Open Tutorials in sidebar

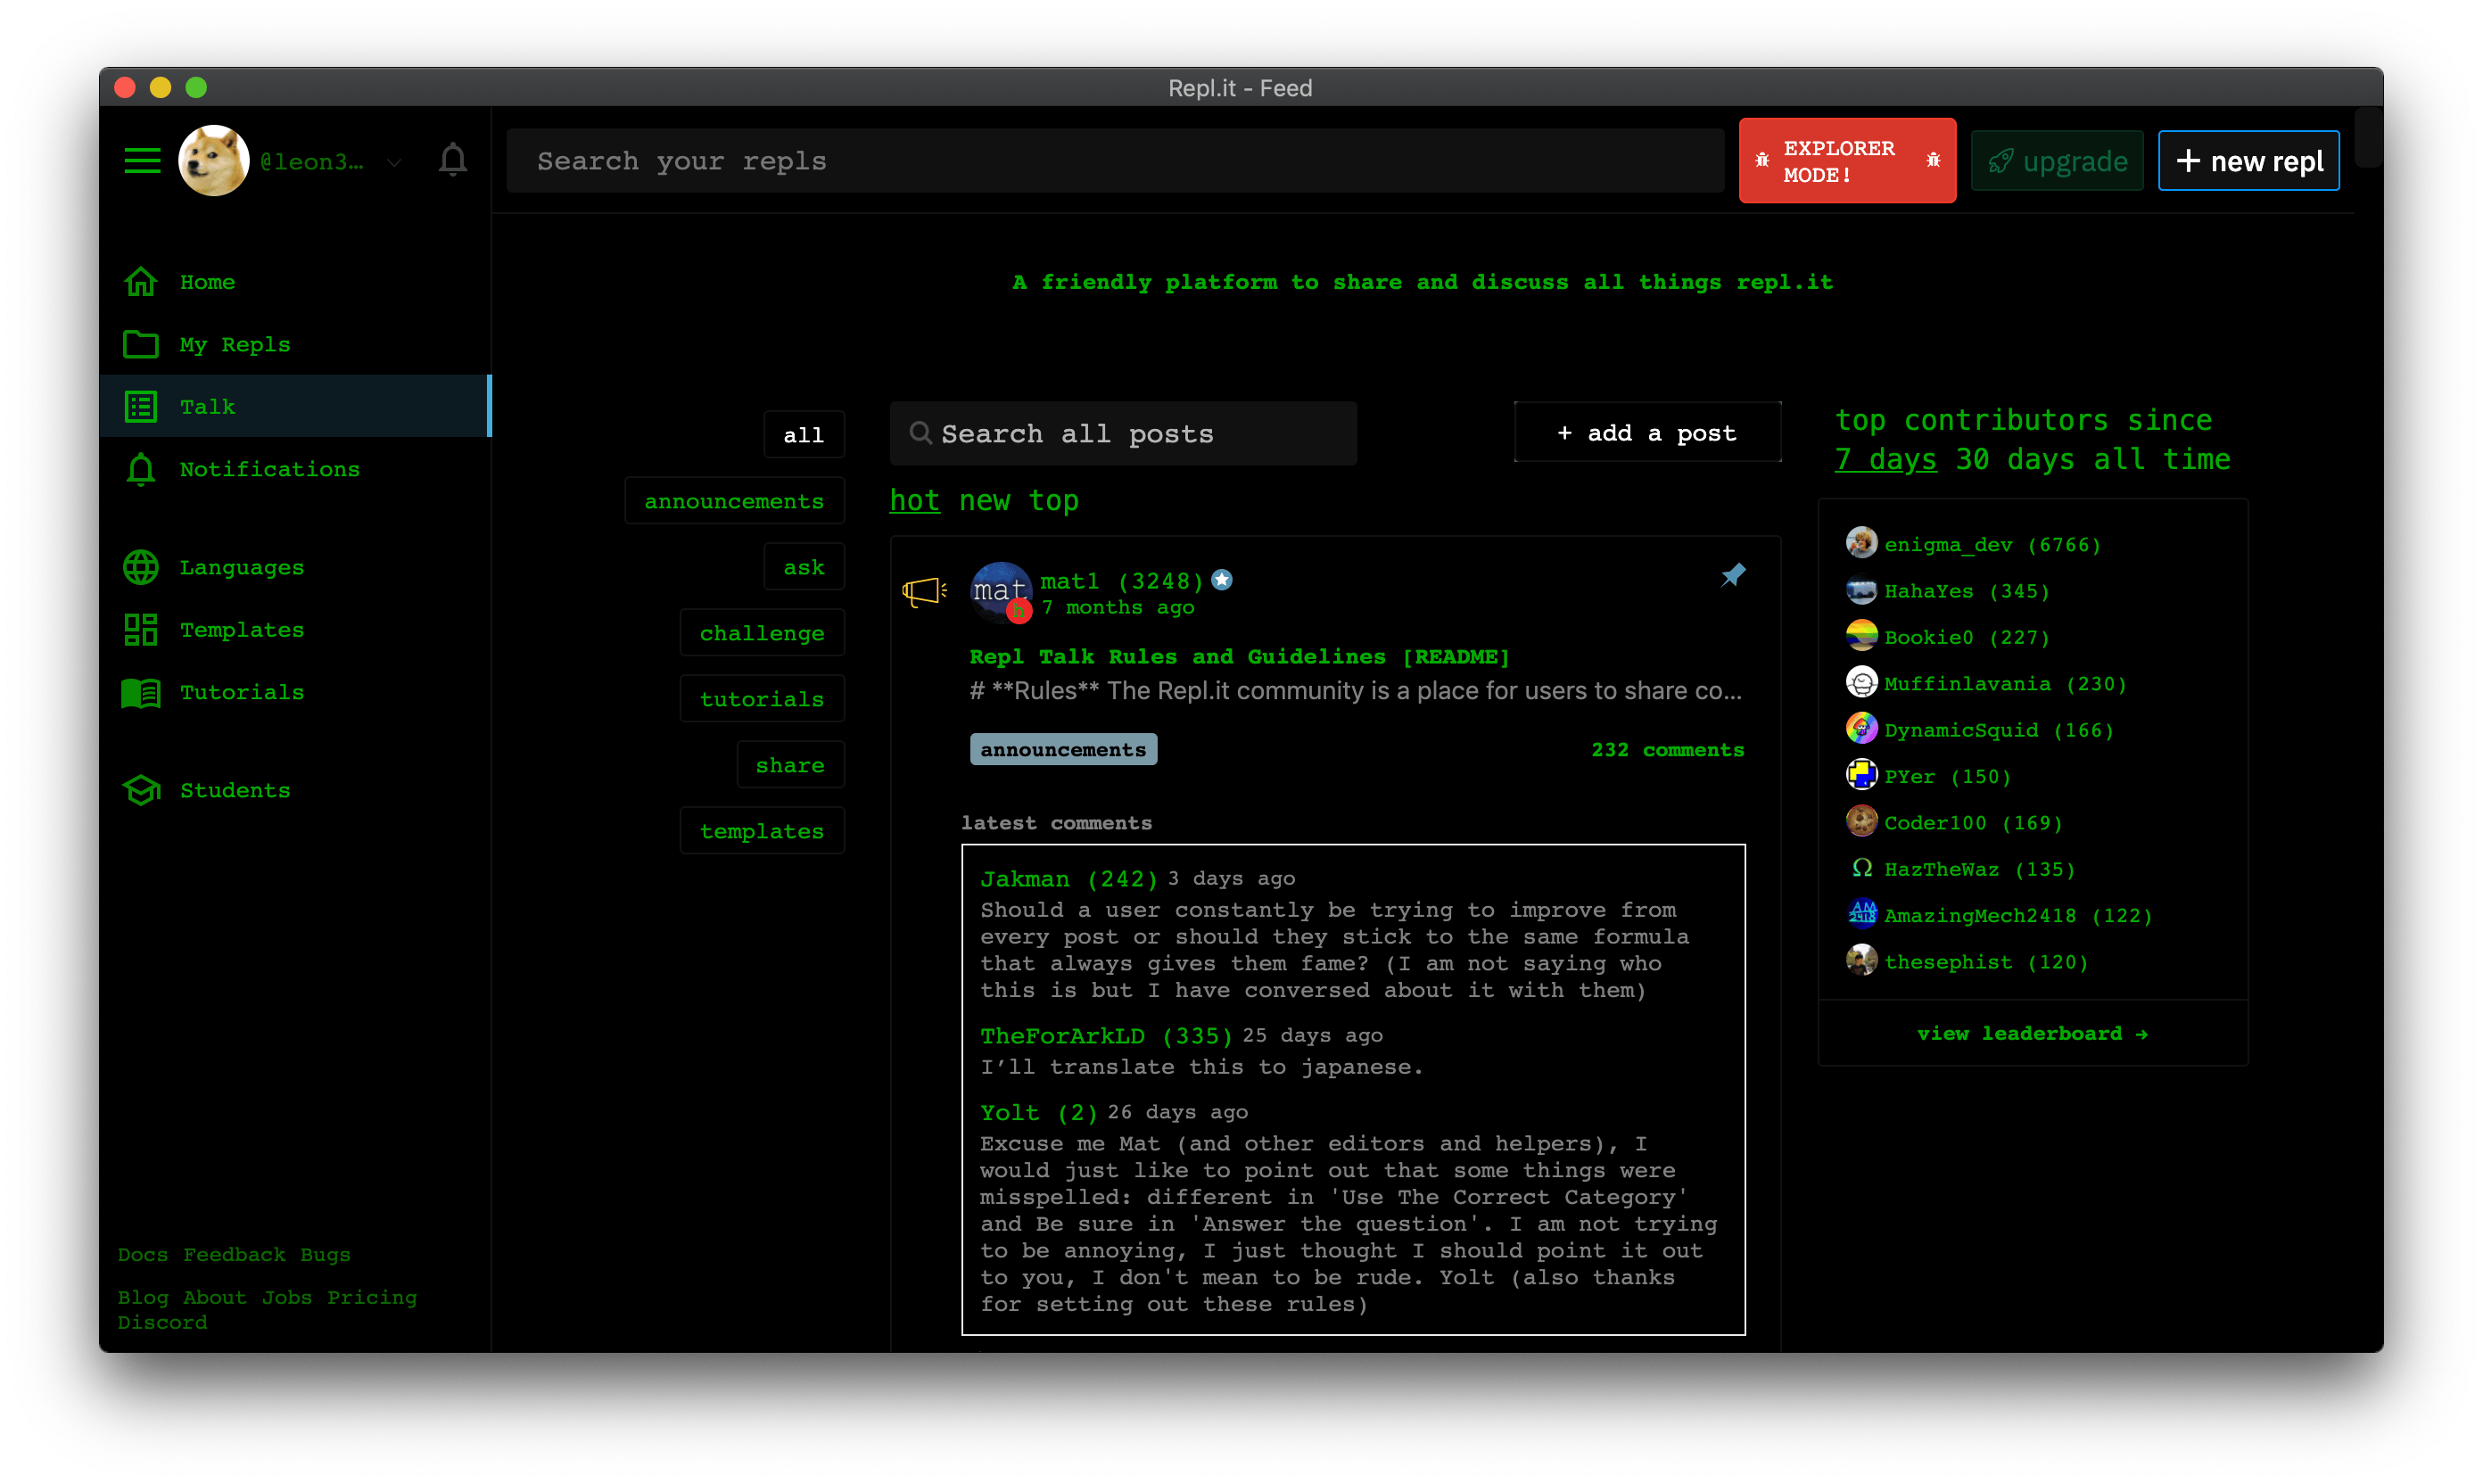pos(241,692)
